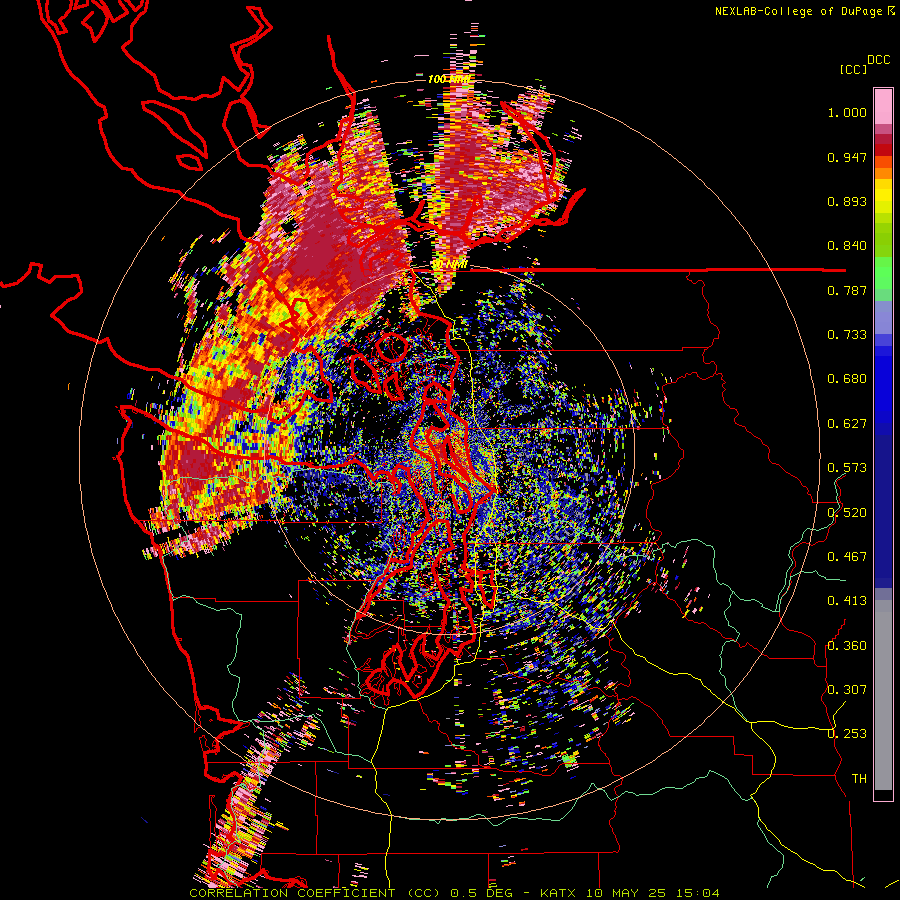This screenshot has width=900, height=900.
Task: Click the 0.467 legend value
Action: (847, 556)
